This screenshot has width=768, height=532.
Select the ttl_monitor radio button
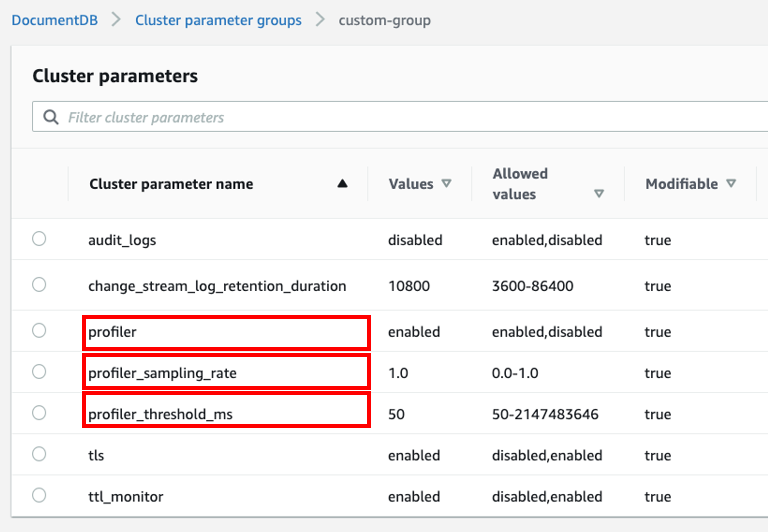[x=39, y=495]
